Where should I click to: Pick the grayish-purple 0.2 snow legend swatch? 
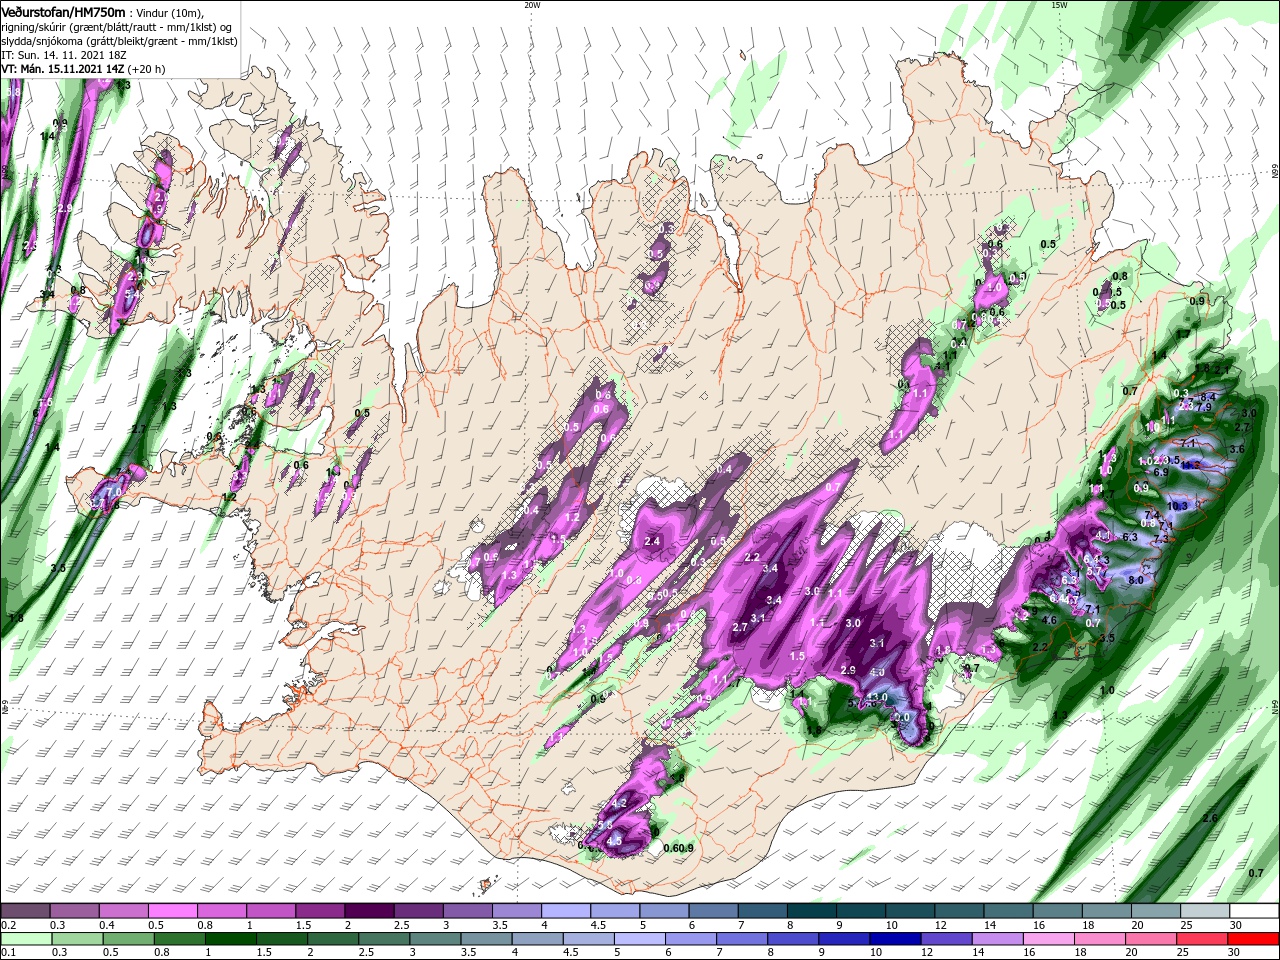pos(25,911)
